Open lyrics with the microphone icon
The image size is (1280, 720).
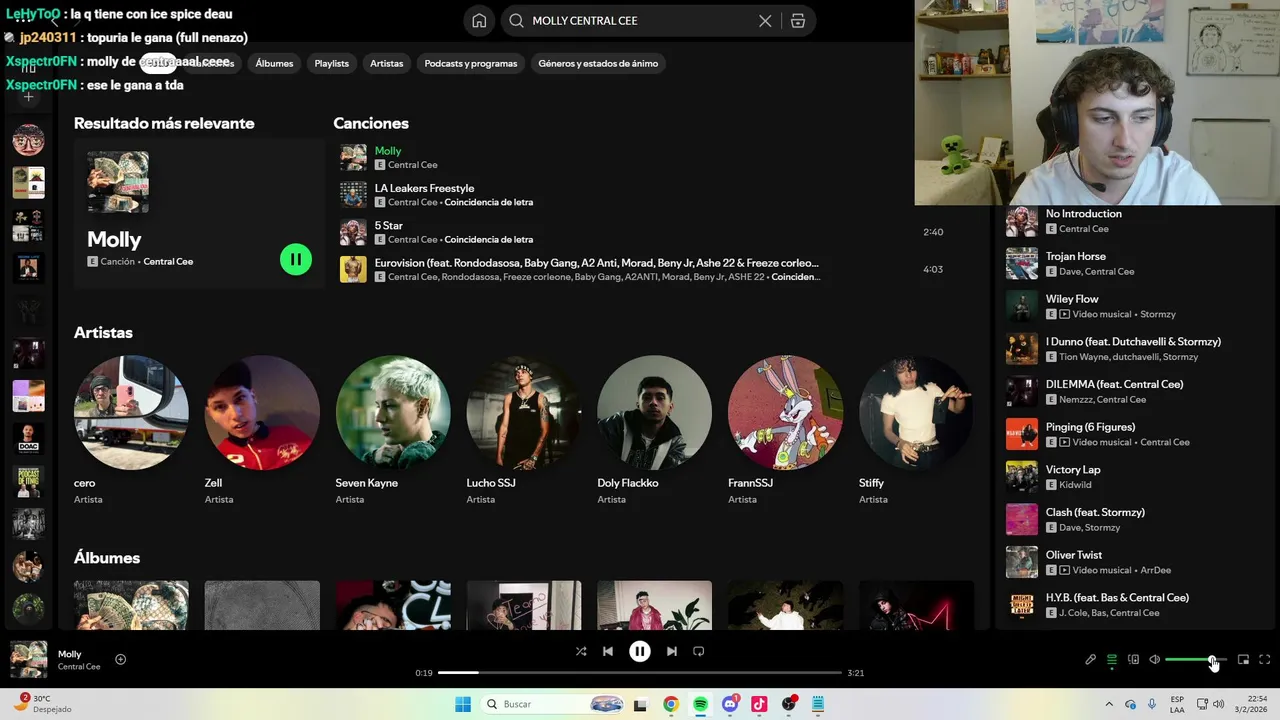tap(1091, 660)
